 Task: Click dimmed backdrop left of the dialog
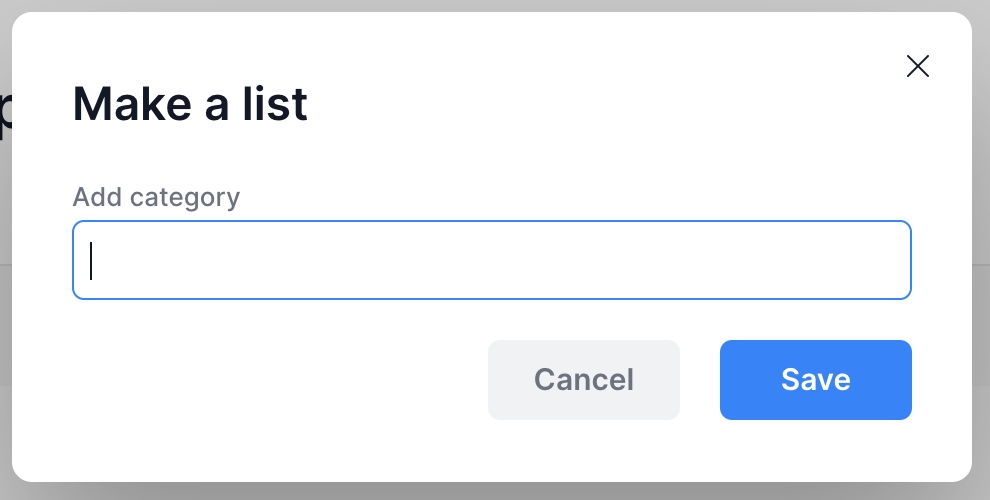click(x=5, y=300)
